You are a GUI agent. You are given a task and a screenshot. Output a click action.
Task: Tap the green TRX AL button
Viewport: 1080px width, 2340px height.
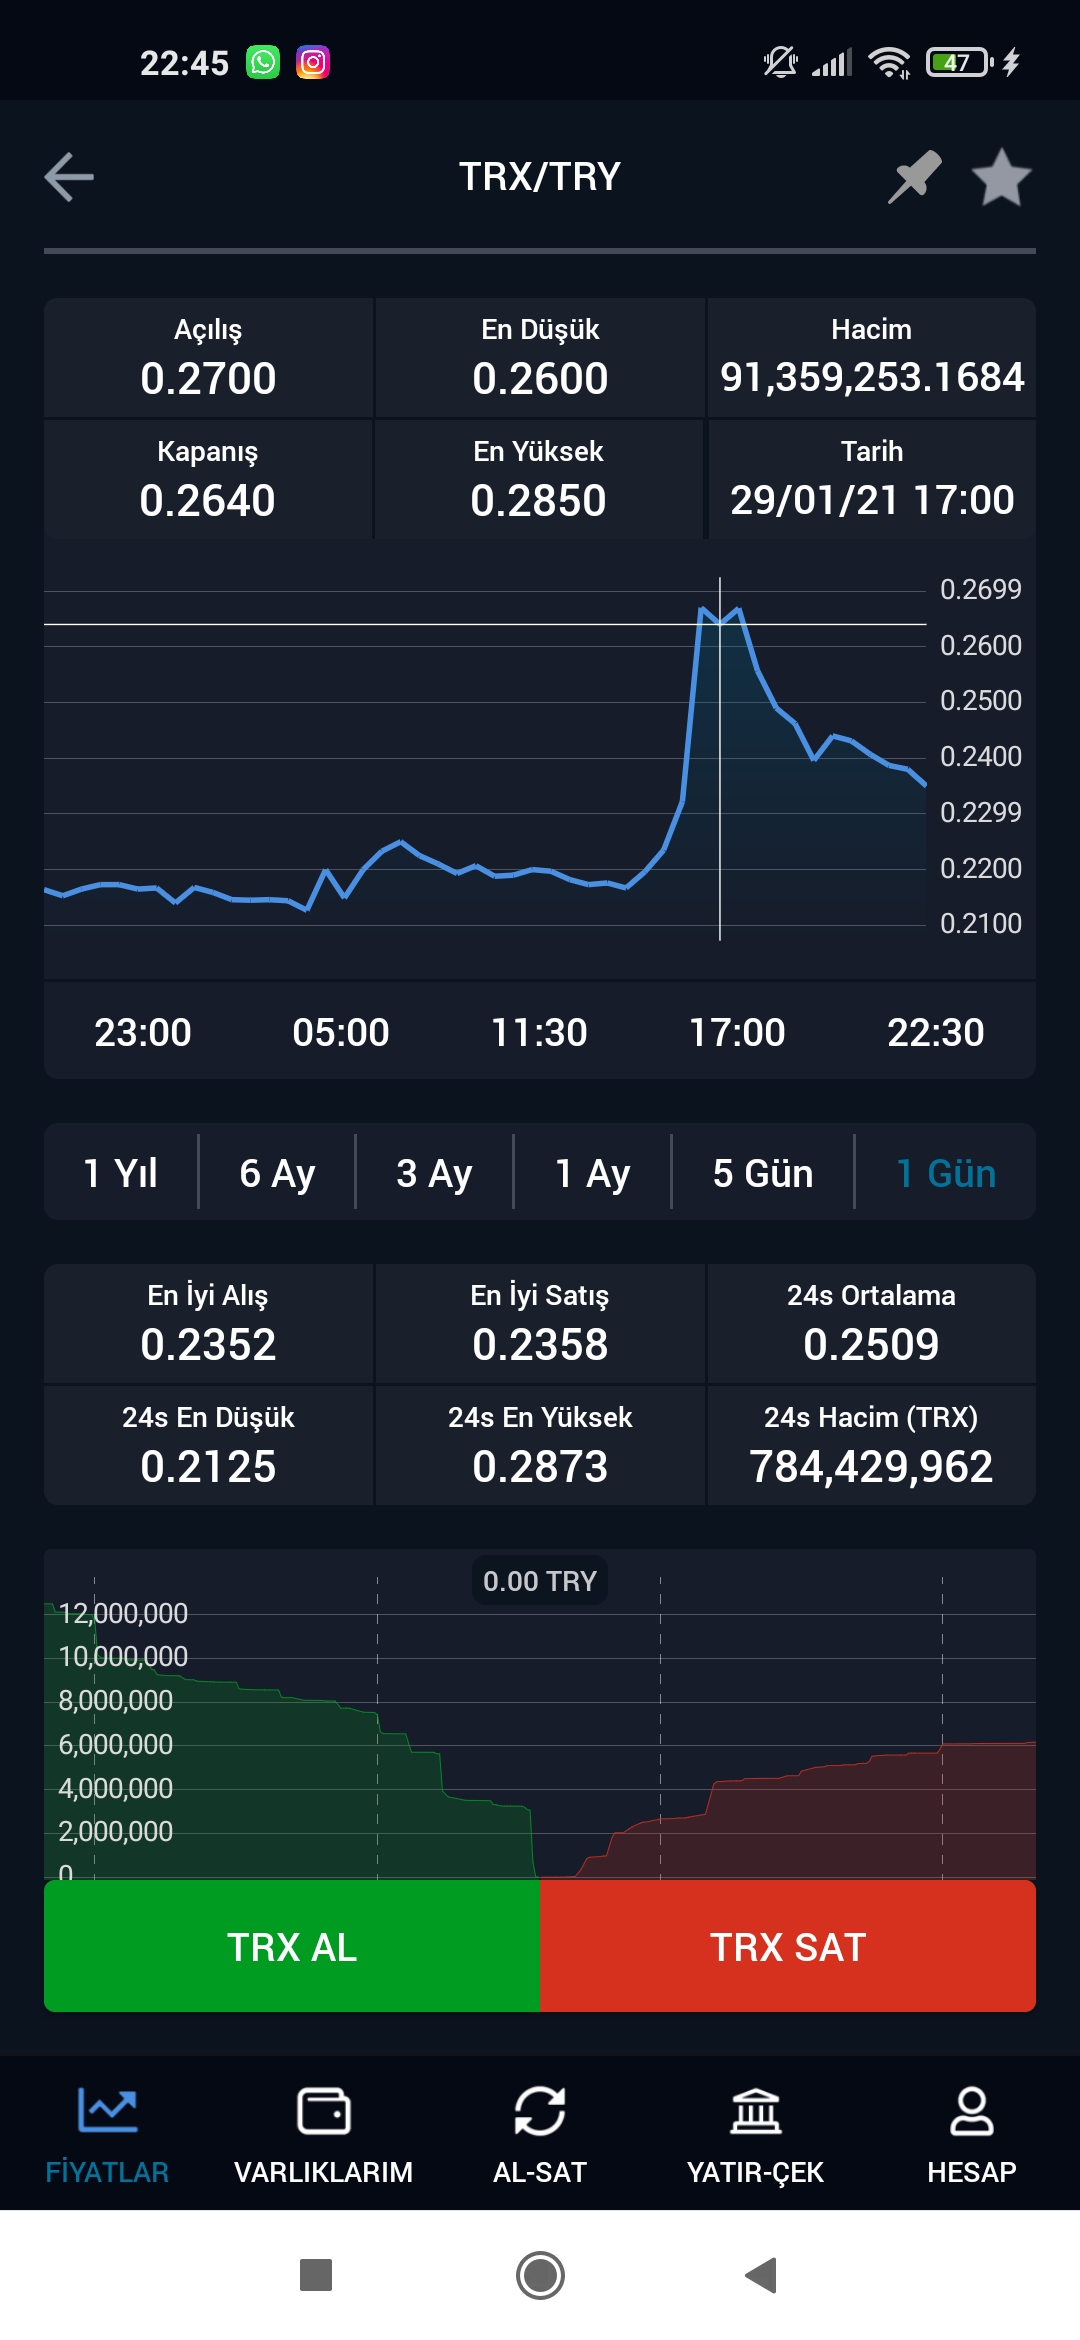(292, 1946)
